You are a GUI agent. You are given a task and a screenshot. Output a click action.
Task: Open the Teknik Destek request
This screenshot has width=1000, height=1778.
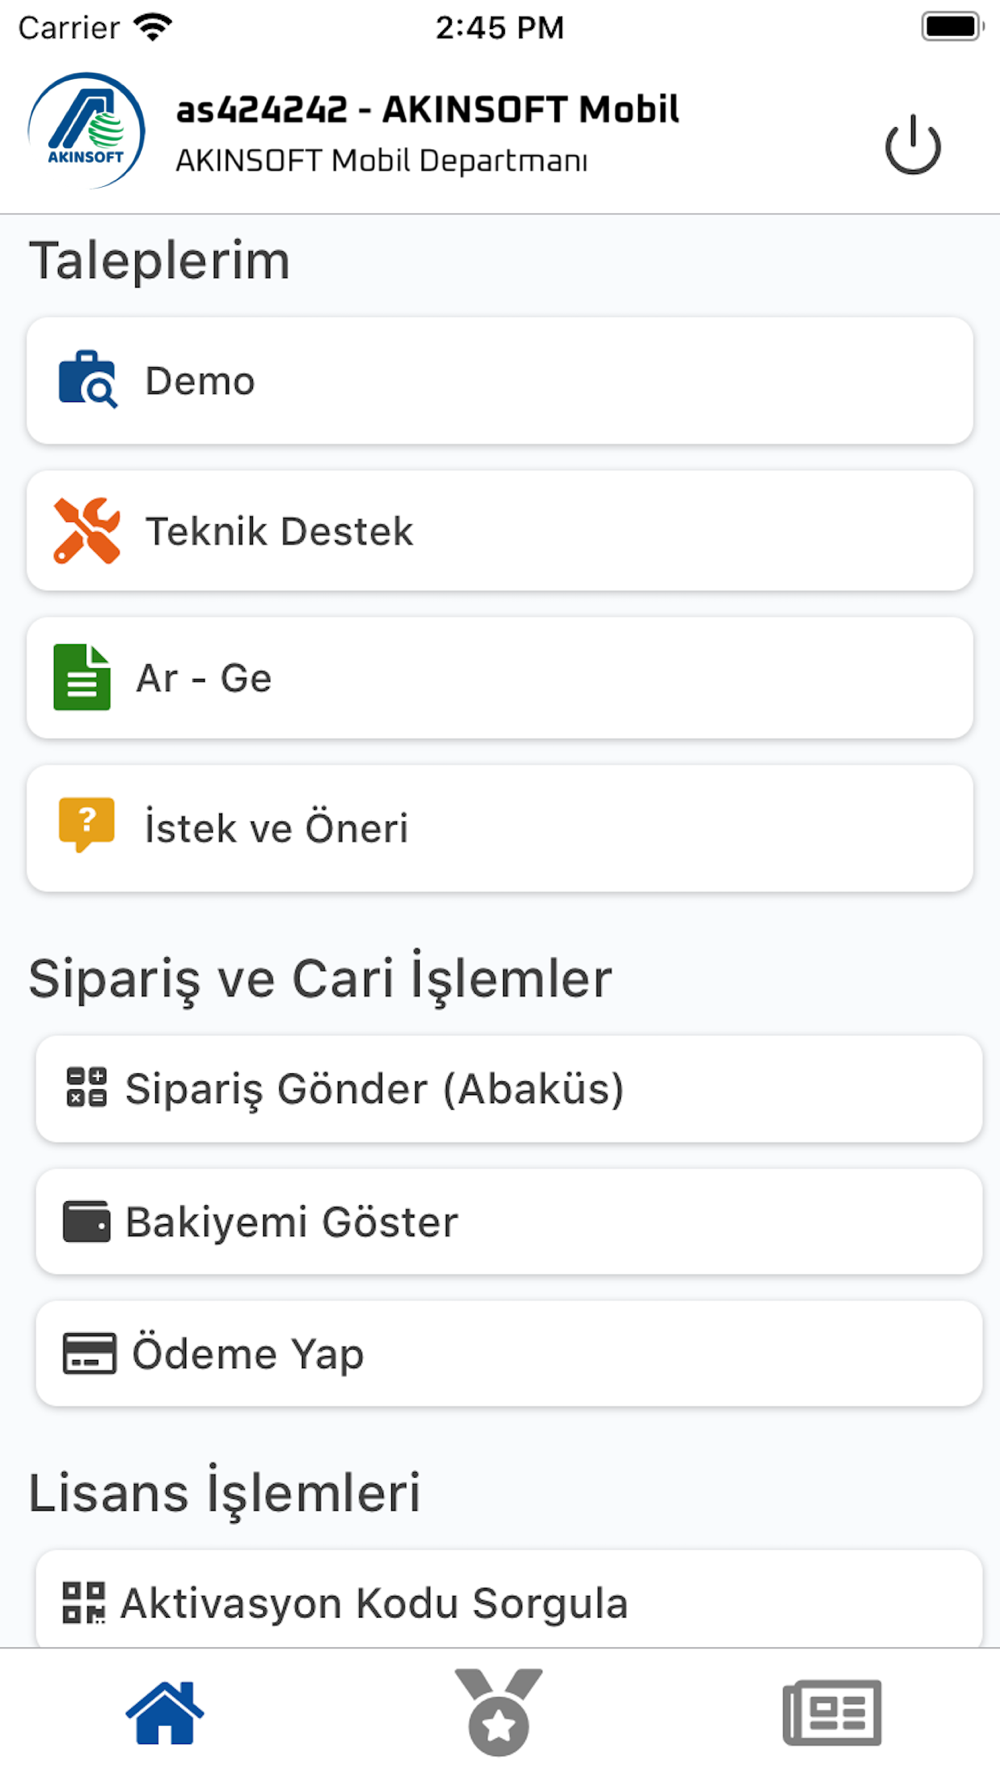pyautogui.click(x=500, y=531)
